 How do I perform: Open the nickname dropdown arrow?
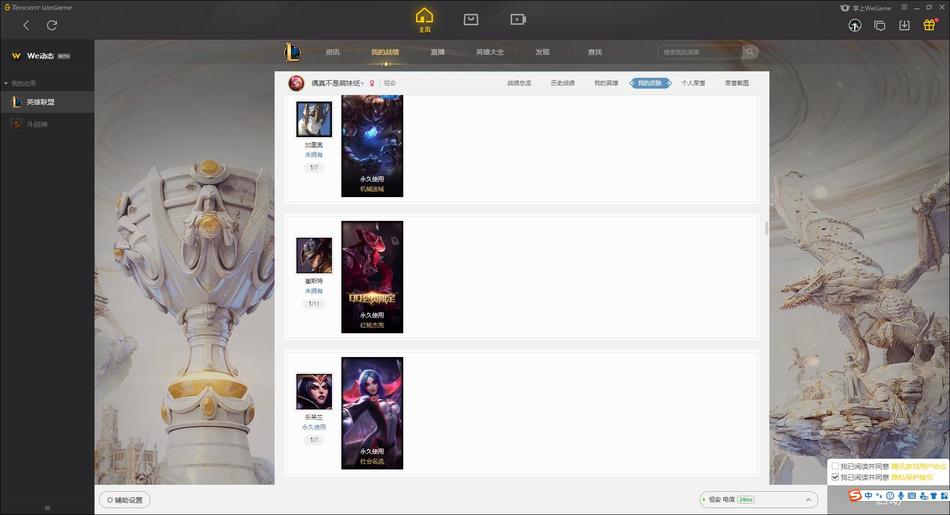[x=363, y=83]
